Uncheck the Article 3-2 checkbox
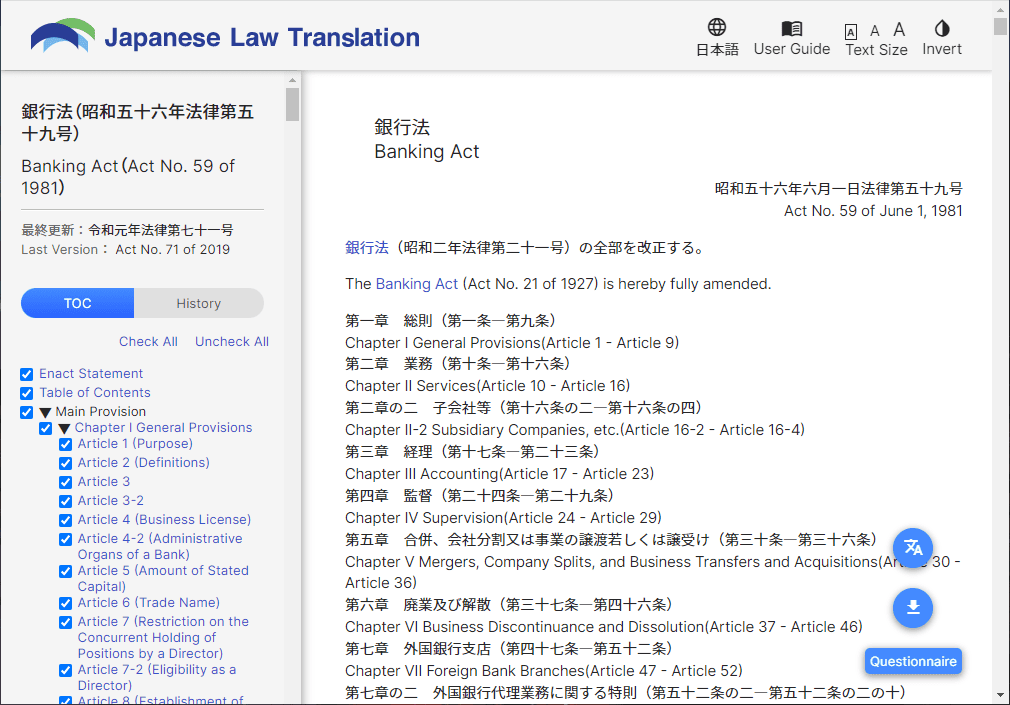The width and height of the screenshot is (1010, 705). 65,501
